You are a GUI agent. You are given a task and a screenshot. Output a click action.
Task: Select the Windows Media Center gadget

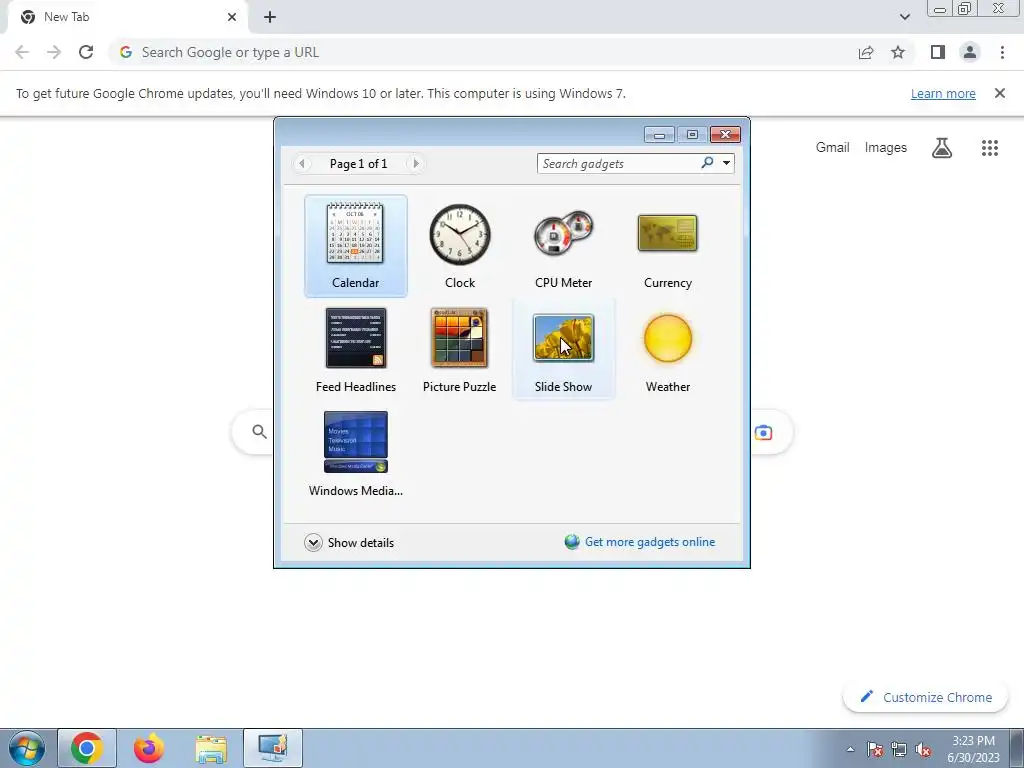[x=355, y=454]
